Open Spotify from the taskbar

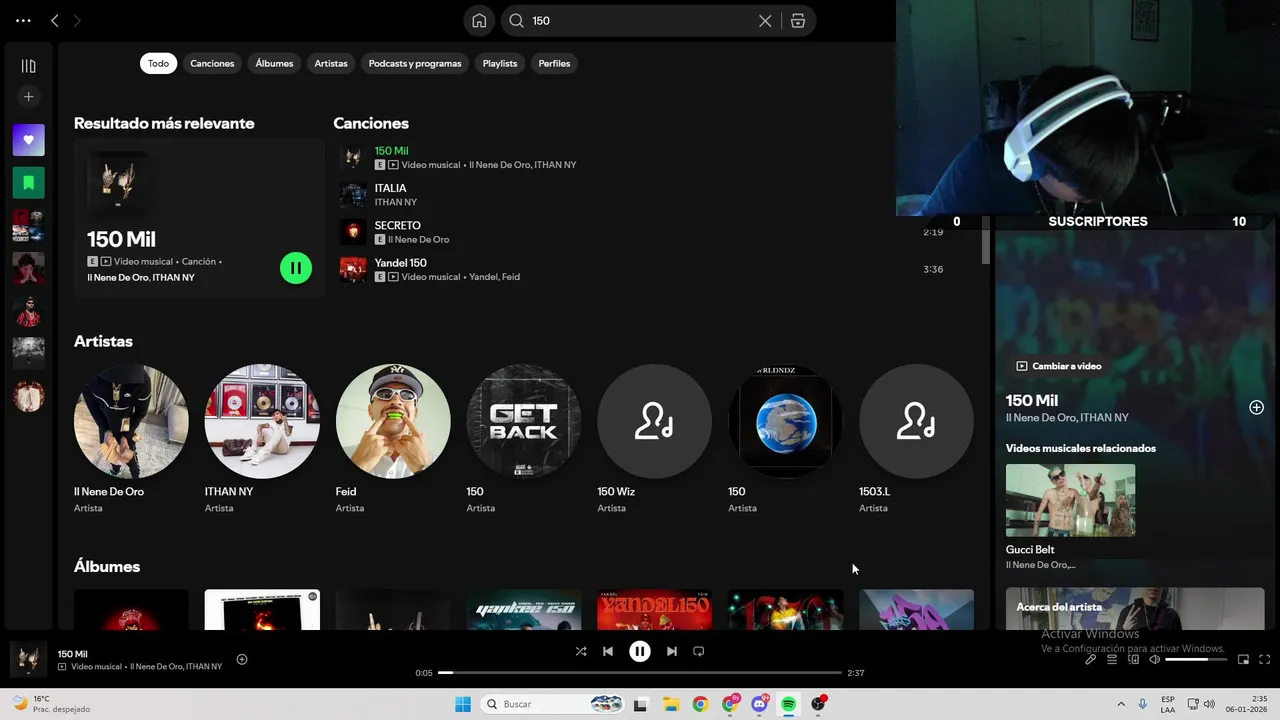[789, 704]
